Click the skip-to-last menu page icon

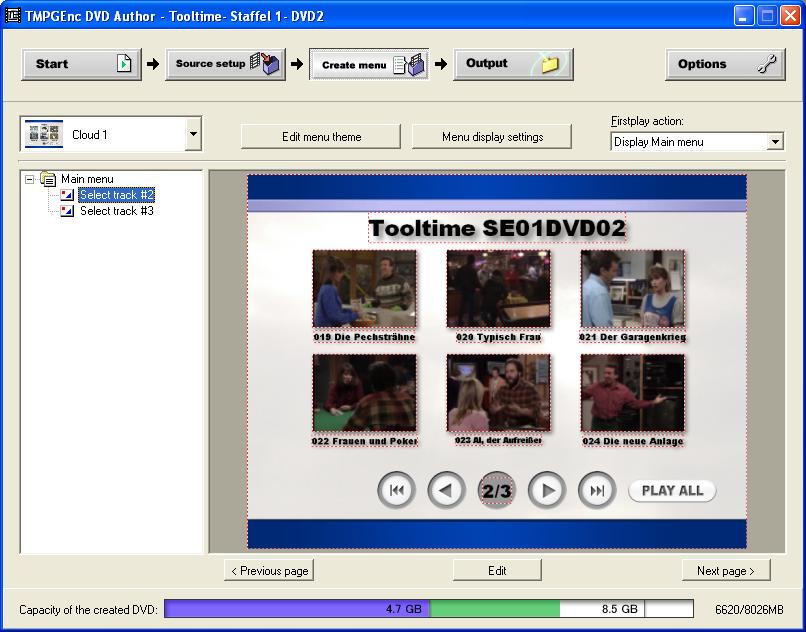click(x=597, y=490)
